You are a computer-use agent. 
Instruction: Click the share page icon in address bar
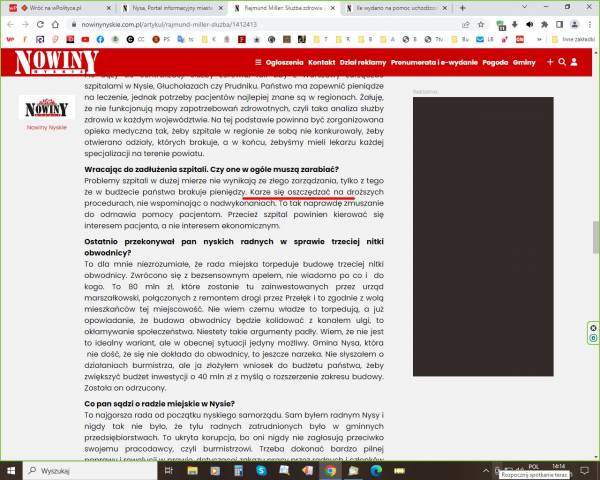click(x=466, y=24)
